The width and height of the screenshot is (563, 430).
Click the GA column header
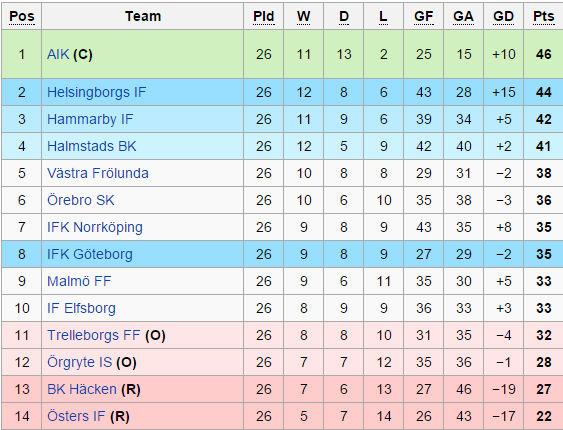[x=464, y=16]
